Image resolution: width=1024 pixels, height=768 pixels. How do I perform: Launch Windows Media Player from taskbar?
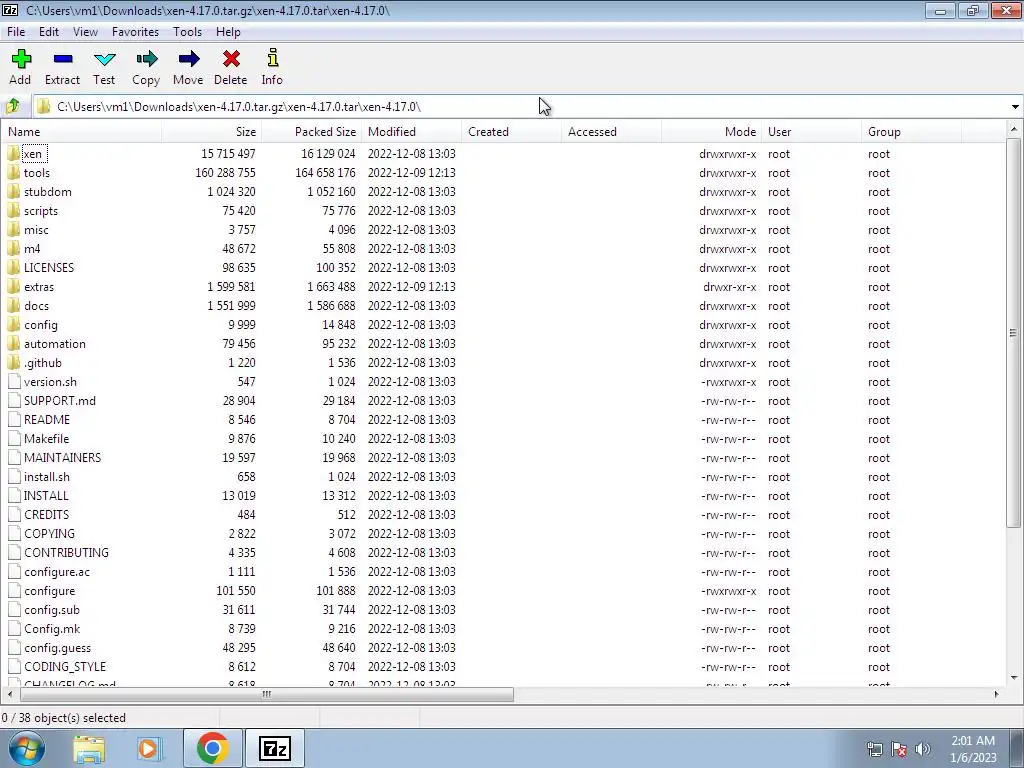click(x=149, y=748)
